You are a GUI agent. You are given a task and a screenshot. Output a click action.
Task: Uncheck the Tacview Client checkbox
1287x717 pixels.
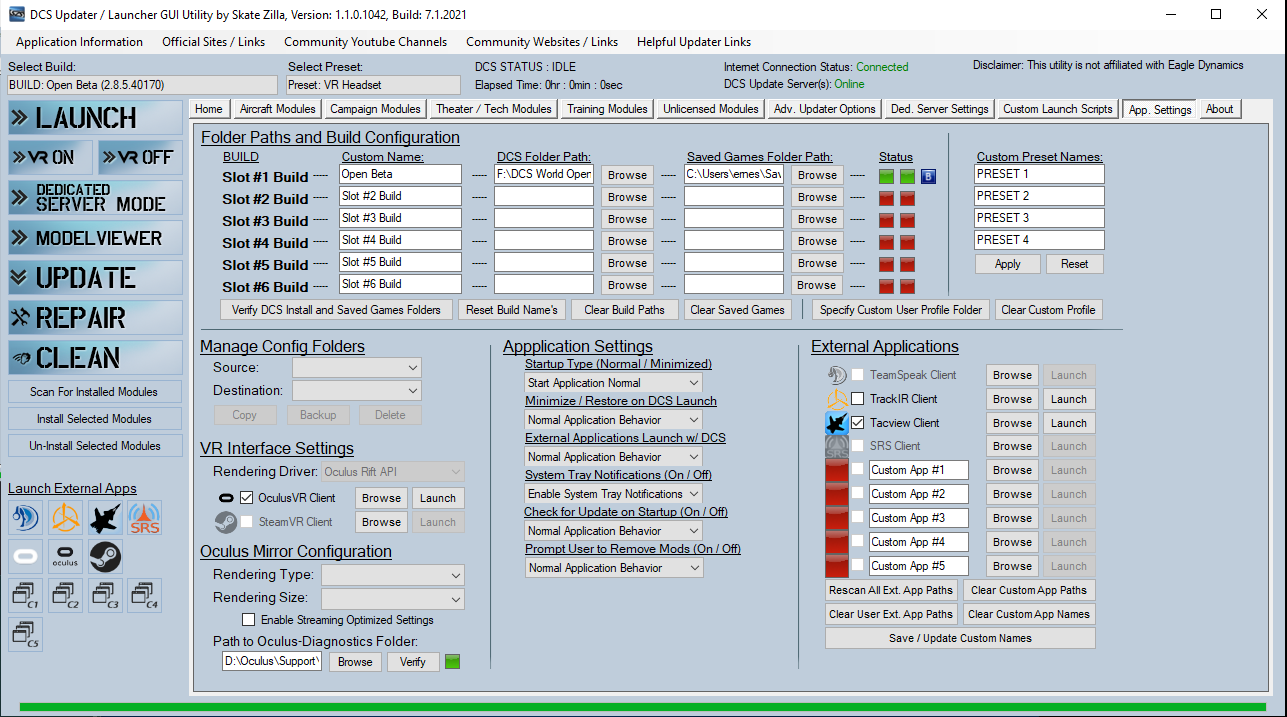[x=858, y=423]
